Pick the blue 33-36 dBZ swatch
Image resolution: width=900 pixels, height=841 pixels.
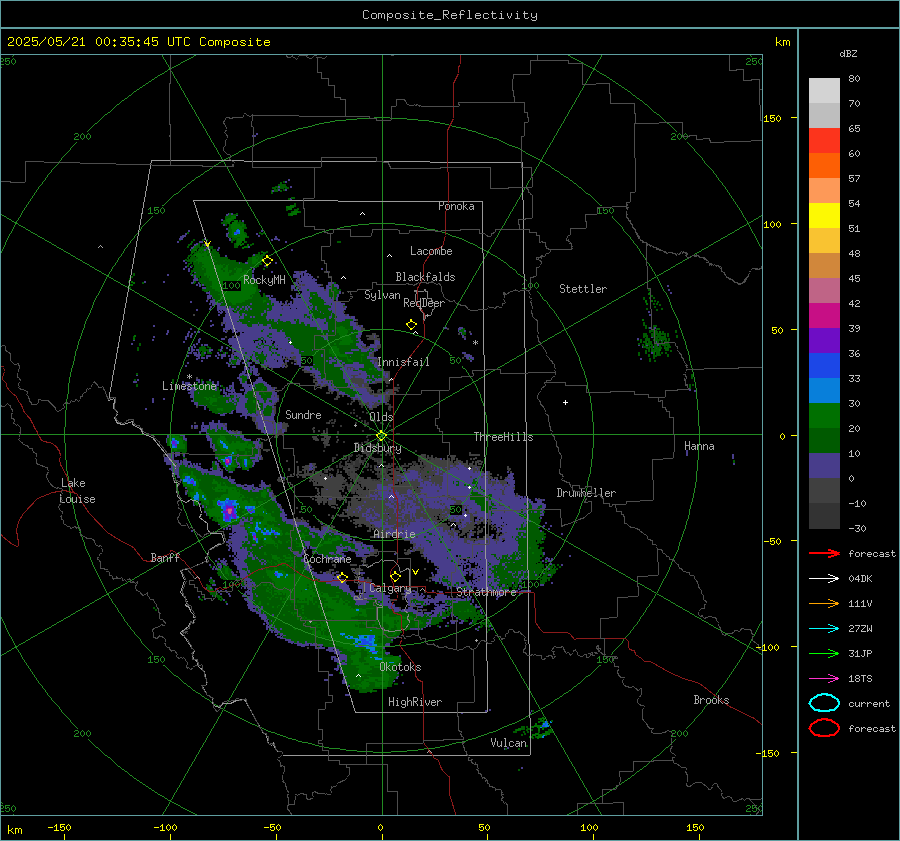pos(824,366)
